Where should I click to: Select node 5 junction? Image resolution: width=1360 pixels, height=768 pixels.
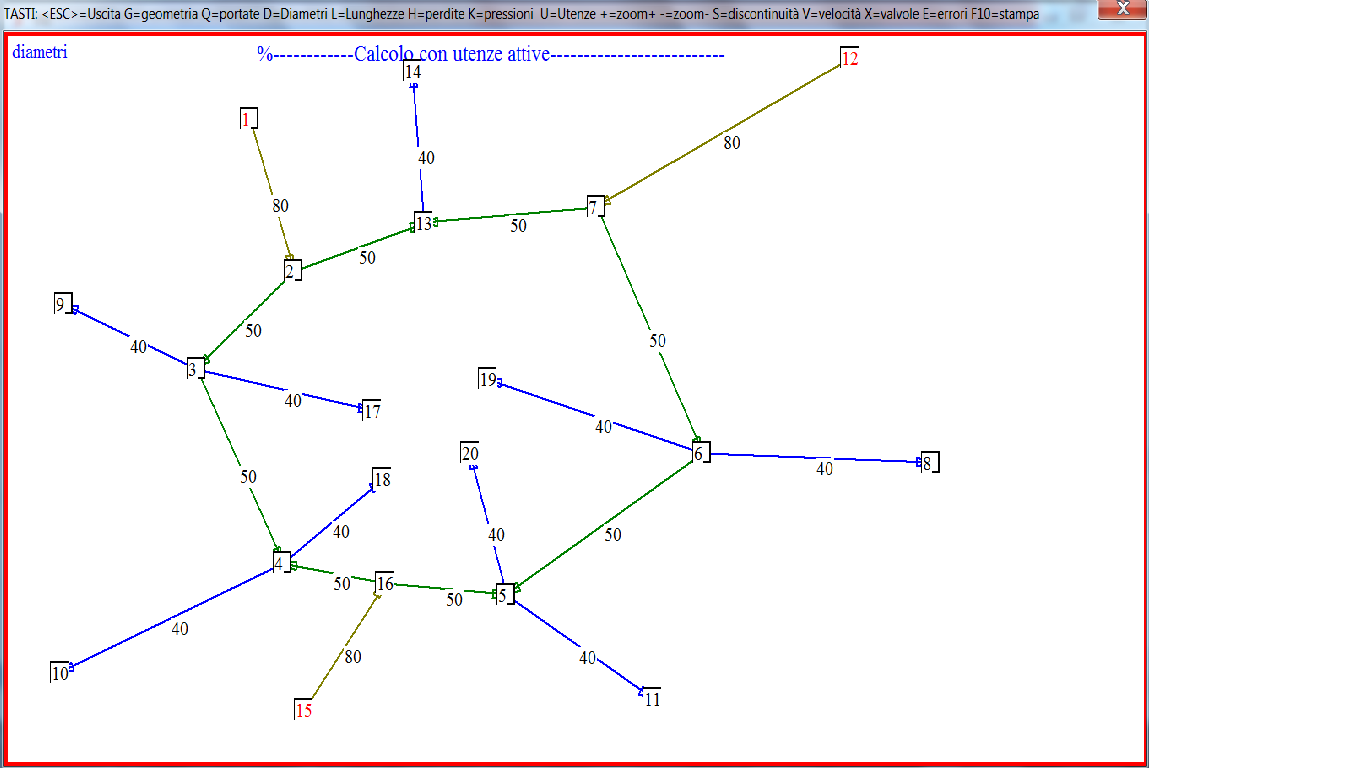click(x=506, y=594)
